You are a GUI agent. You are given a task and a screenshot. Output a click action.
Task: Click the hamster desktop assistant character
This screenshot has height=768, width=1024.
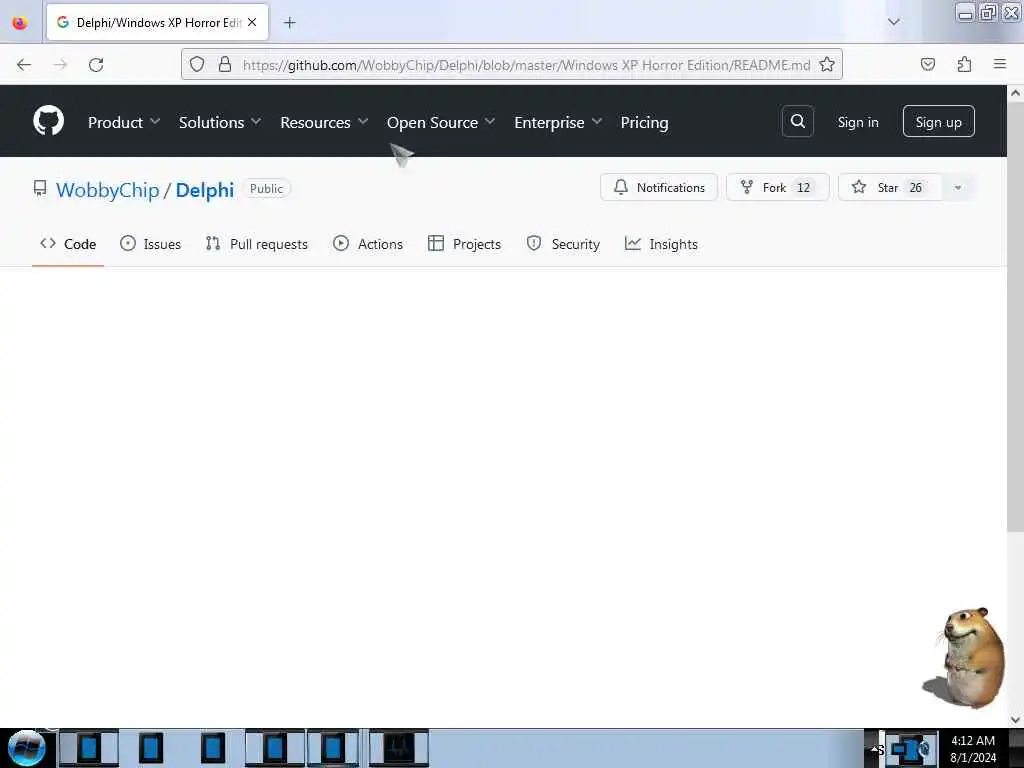967,658
